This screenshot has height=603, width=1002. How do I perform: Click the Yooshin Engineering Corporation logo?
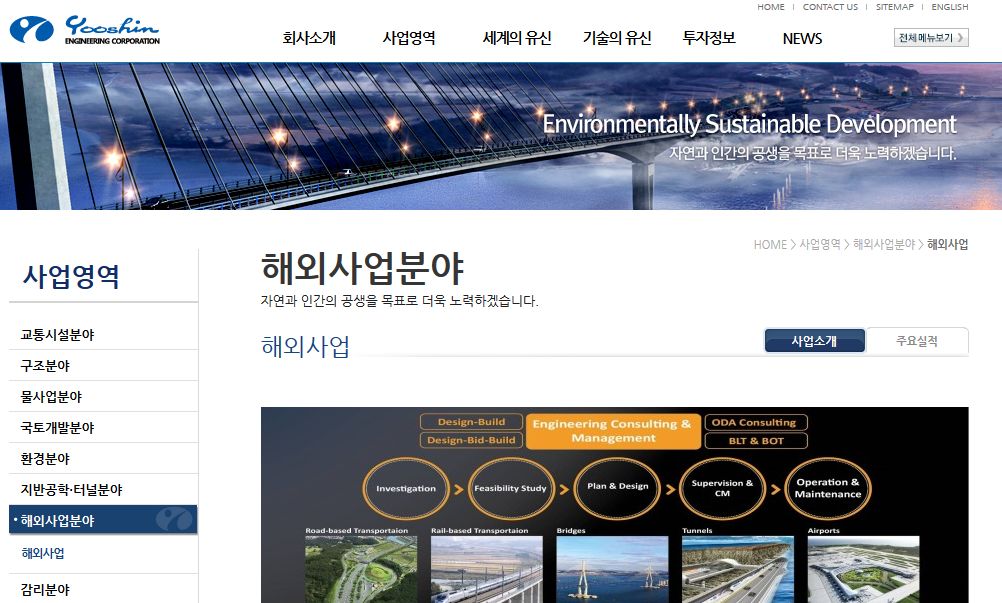point(84,30)
